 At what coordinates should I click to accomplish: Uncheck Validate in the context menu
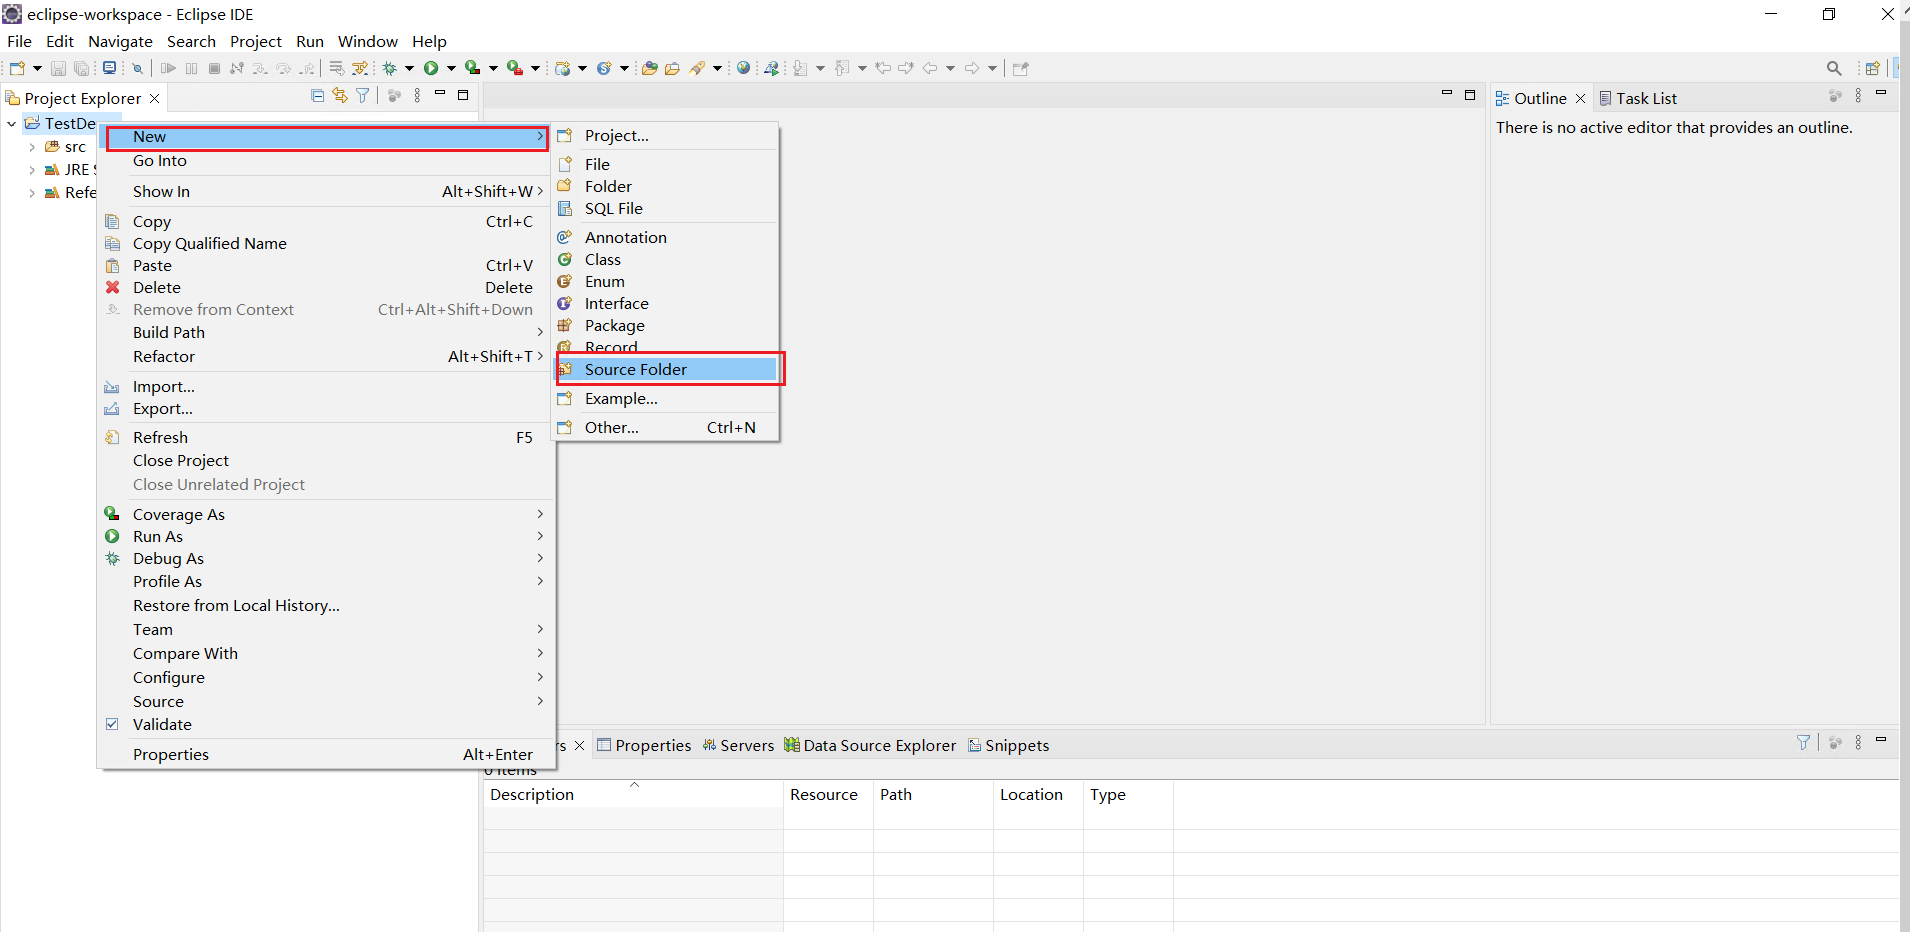(163, 724)
